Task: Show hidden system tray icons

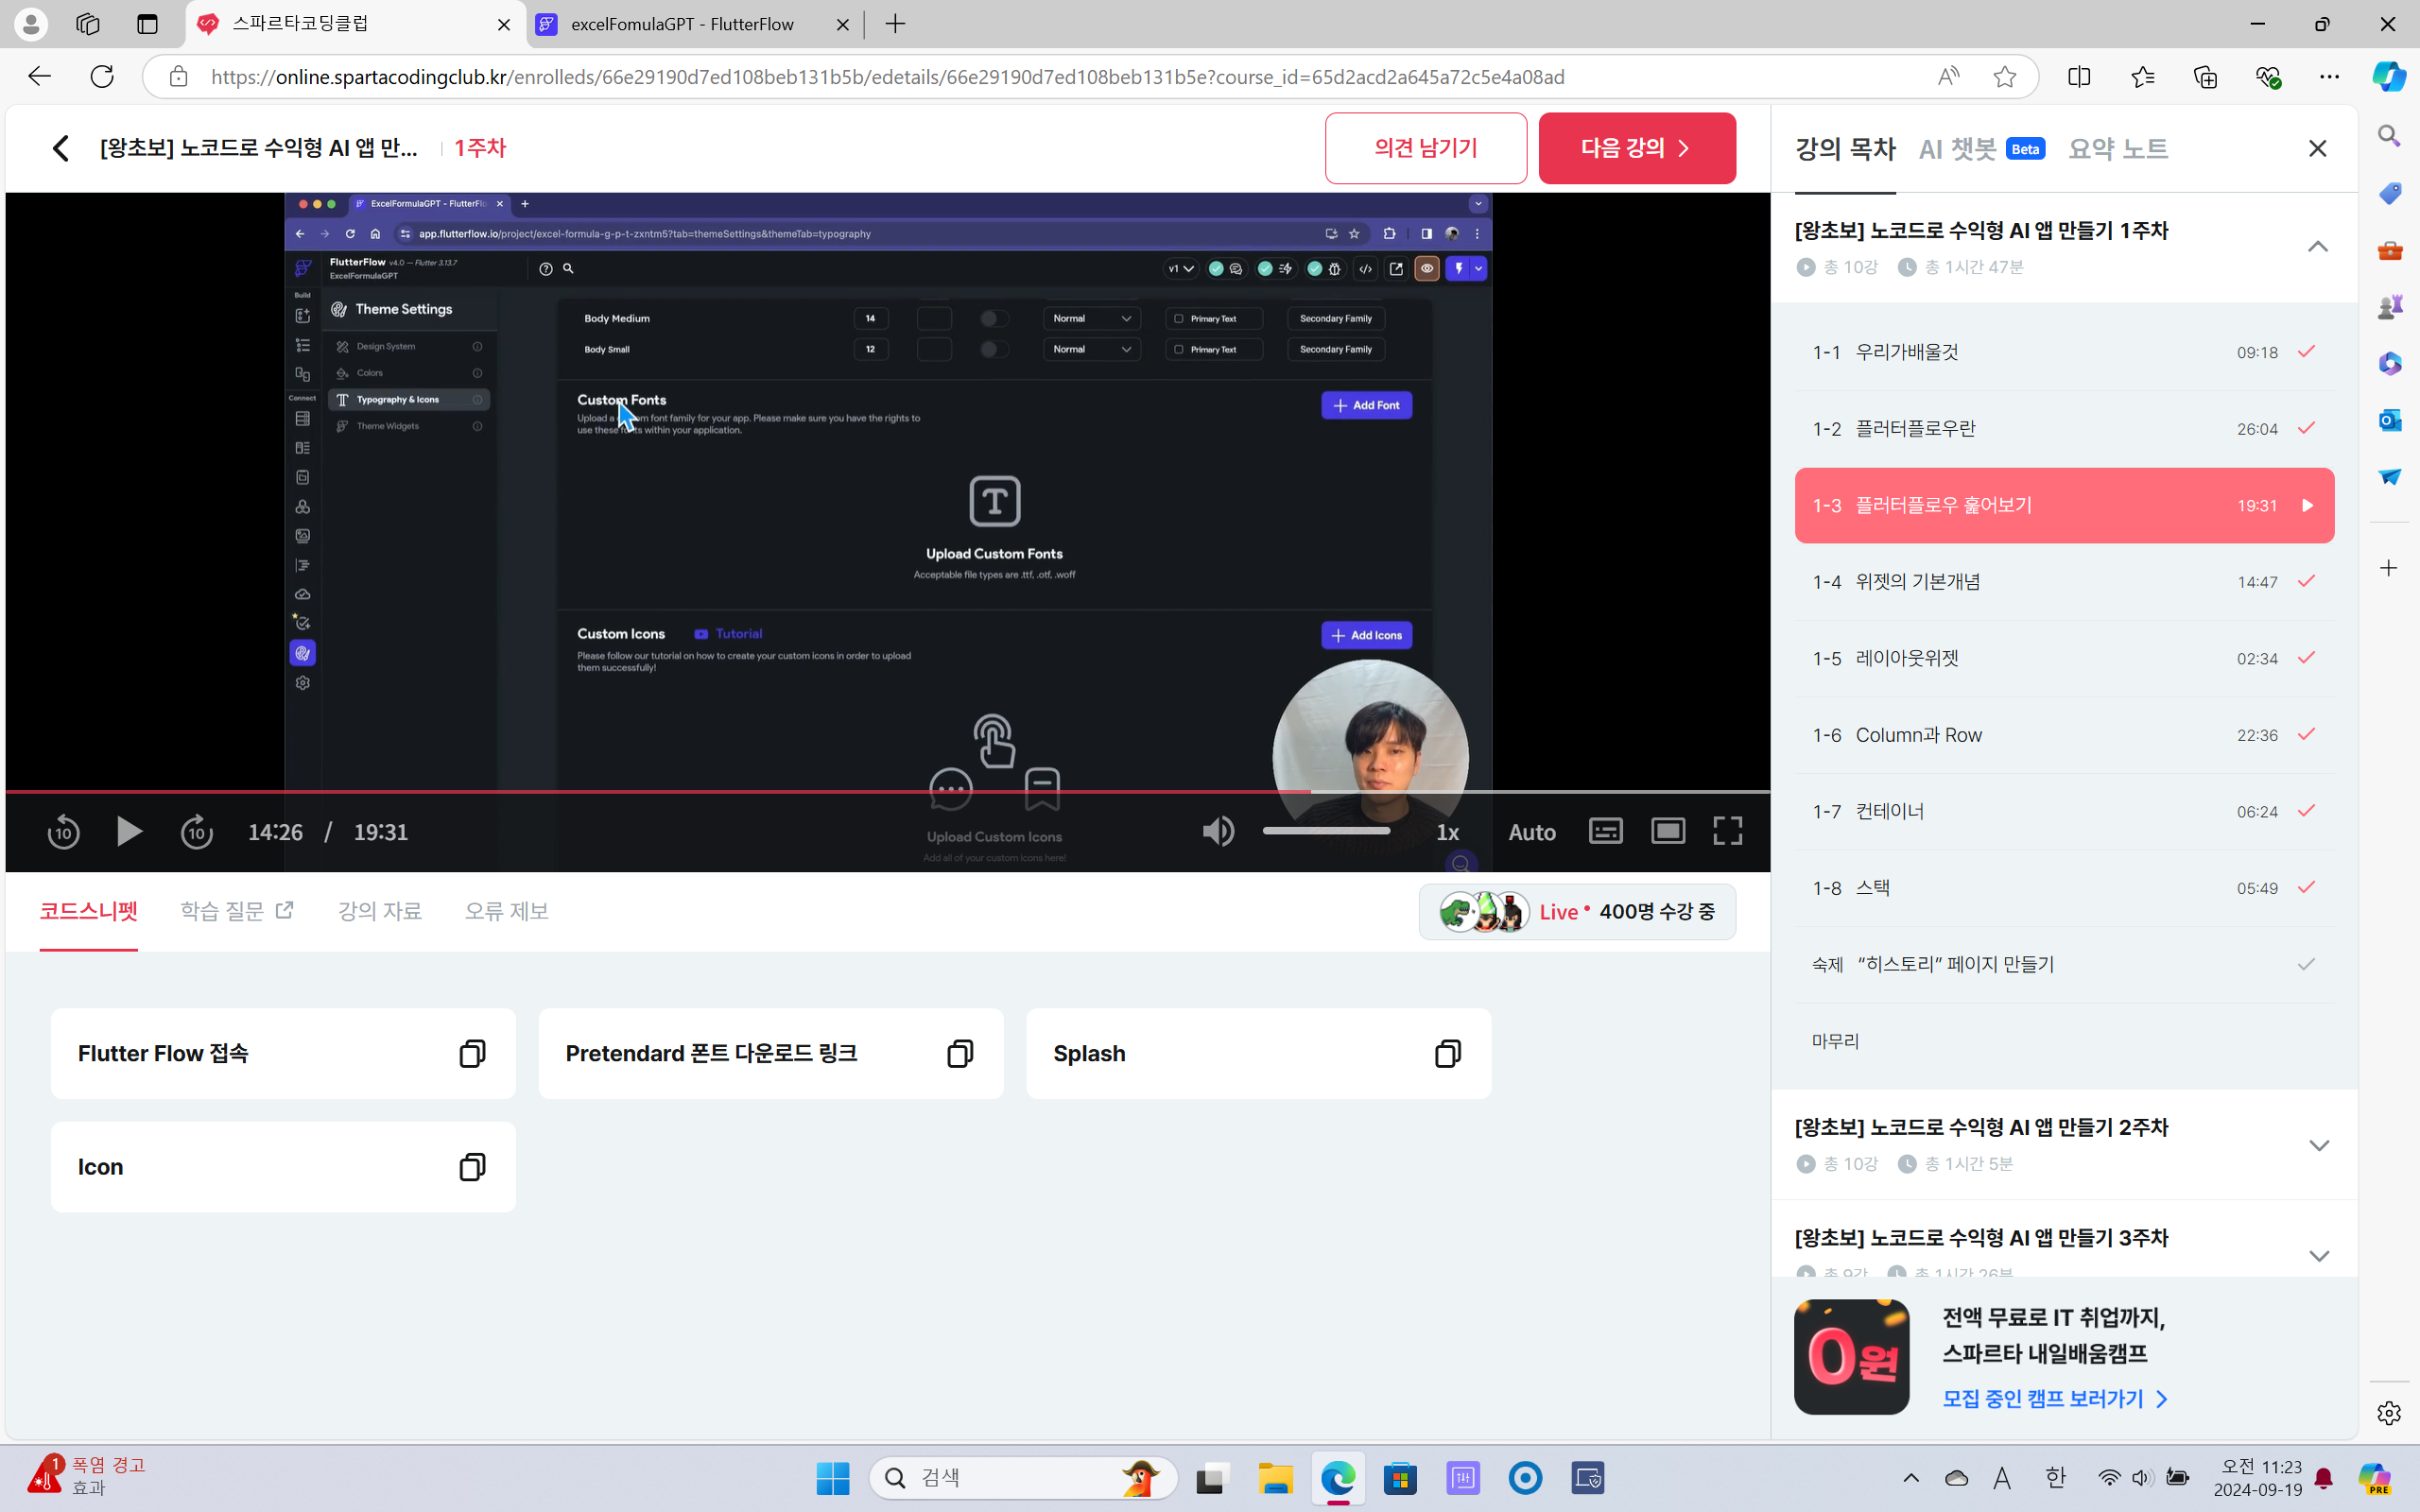Action: (x=1910, y=1478)
